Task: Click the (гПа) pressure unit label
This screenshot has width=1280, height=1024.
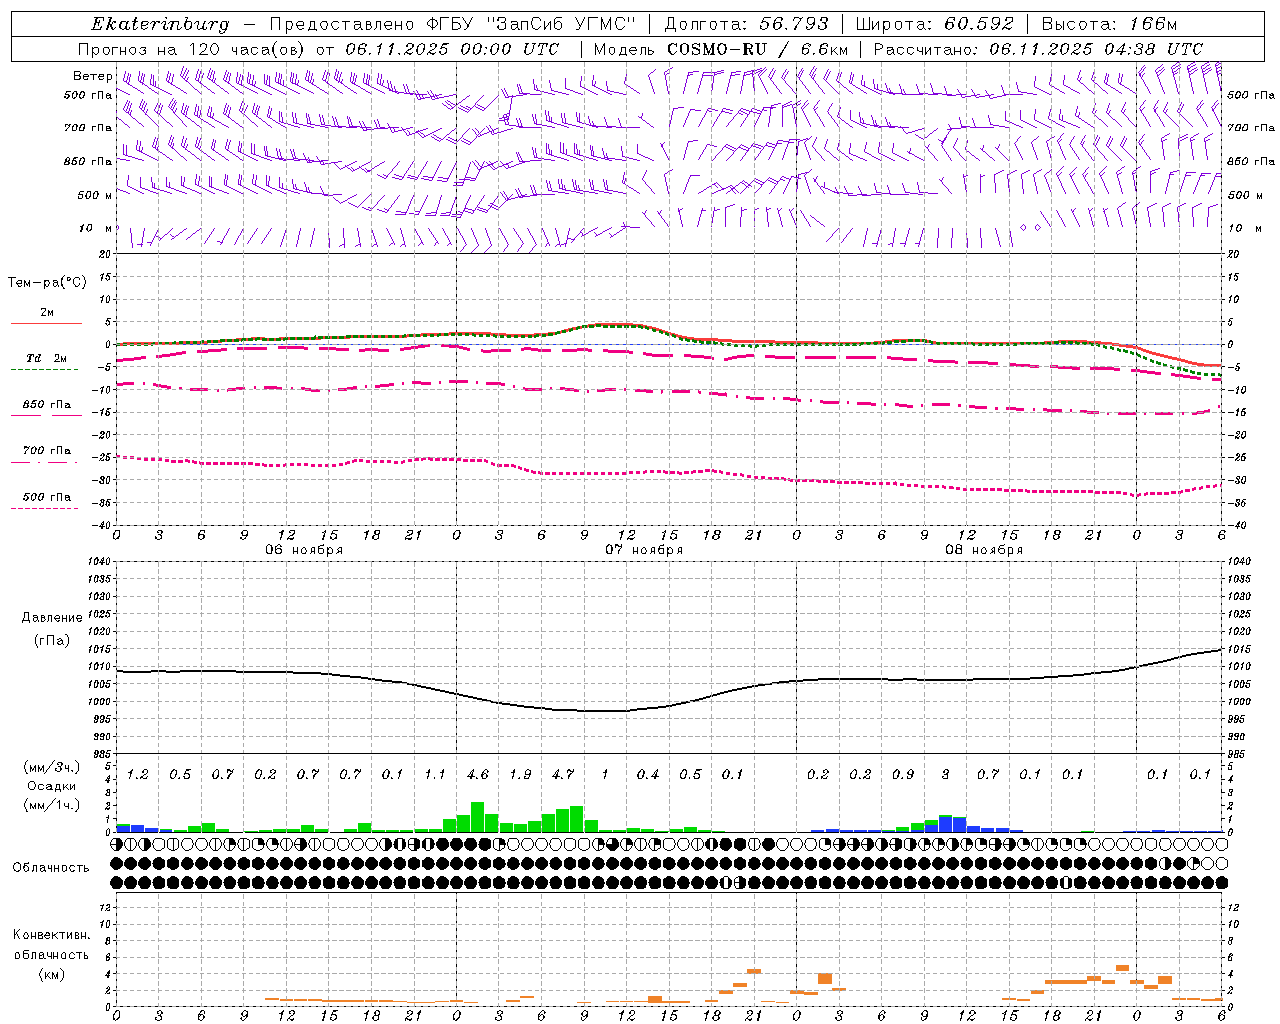Action: pos(52,641)
